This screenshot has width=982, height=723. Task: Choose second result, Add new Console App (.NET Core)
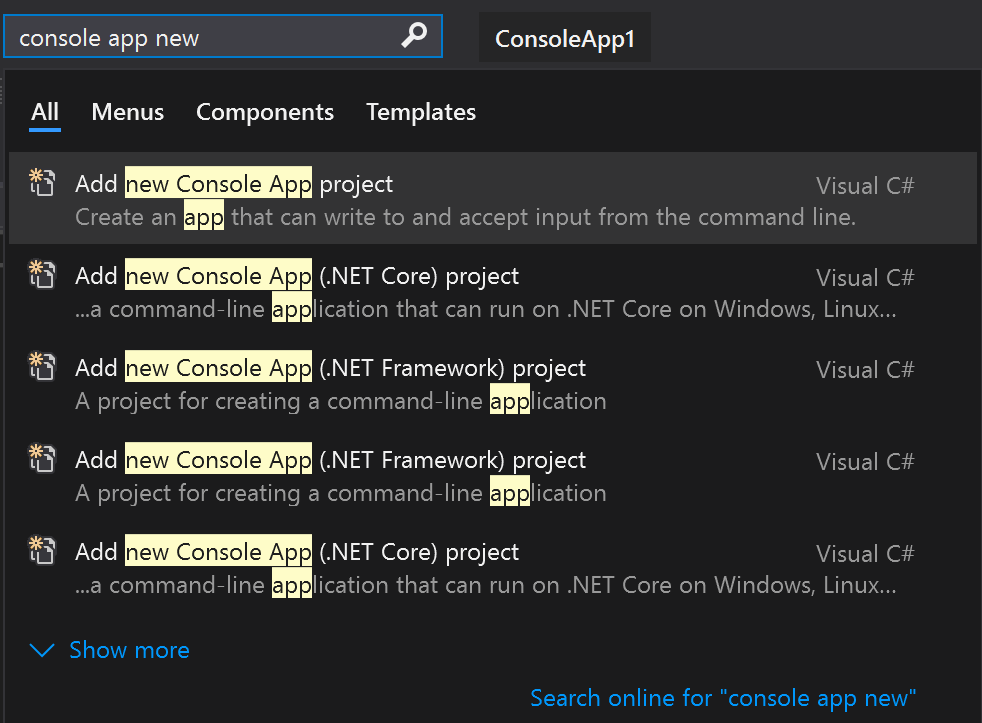pyautogui.click(x=492, y=290)
